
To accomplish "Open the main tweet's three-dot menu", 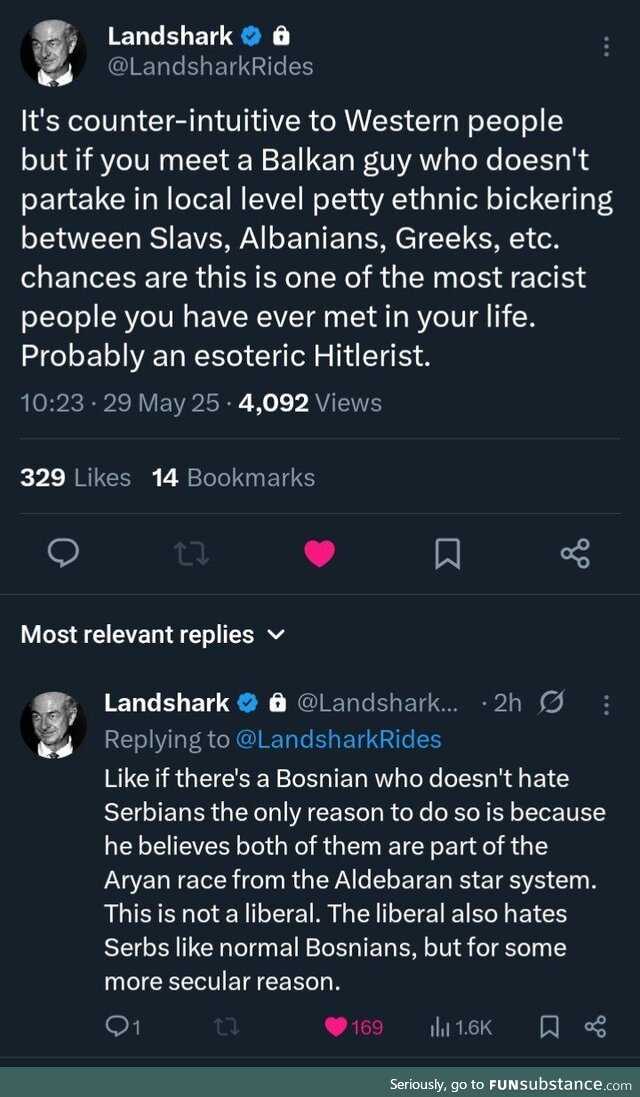I will pos(606,47).
